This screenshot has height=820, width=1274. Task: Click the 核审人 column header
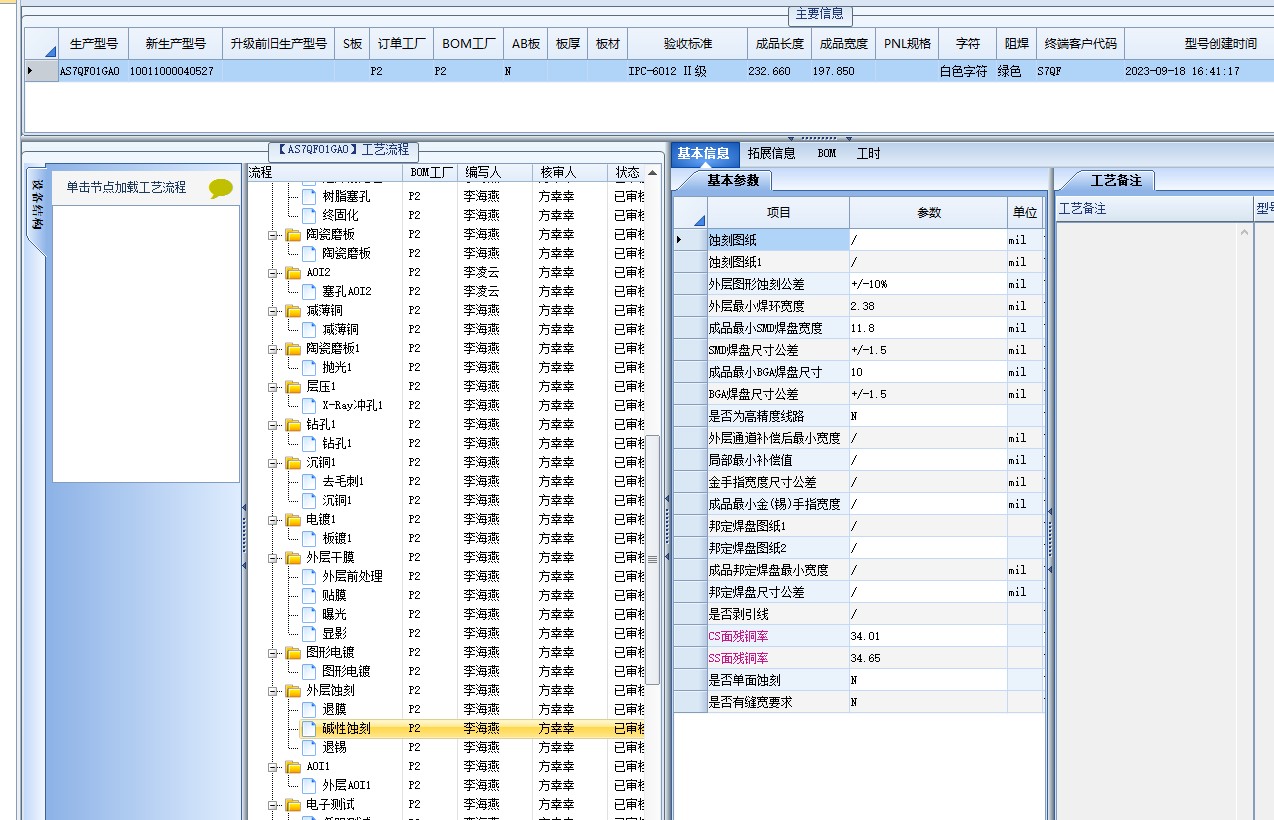click(x=571, y=173)
